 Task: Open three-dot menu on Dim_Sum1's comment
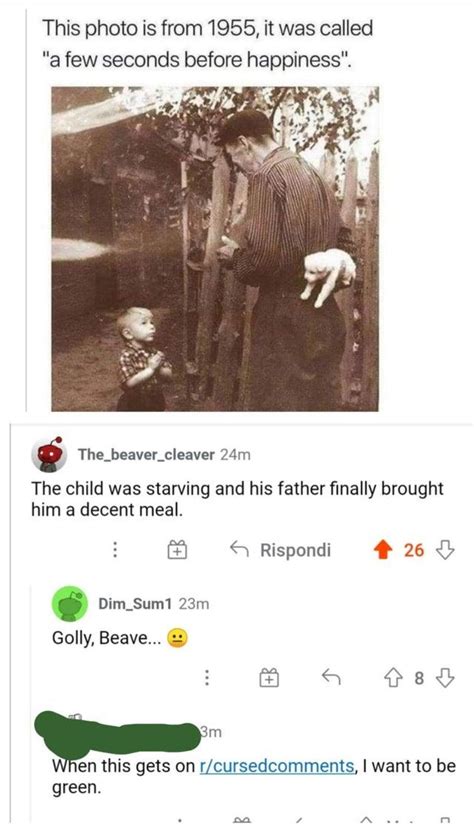[207, 678]
